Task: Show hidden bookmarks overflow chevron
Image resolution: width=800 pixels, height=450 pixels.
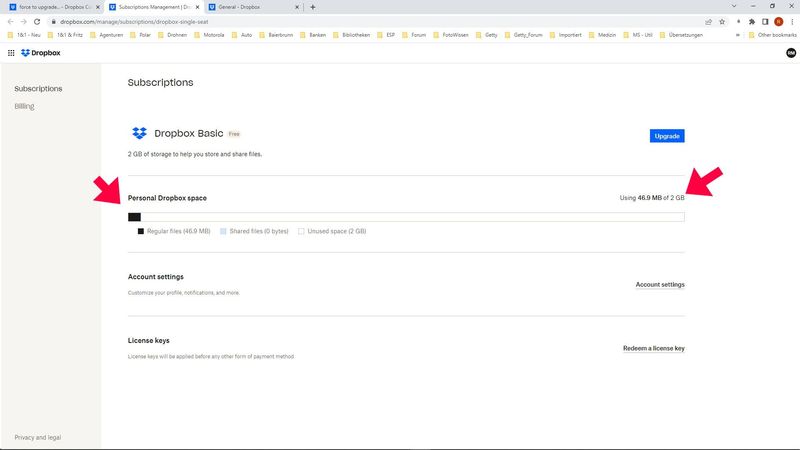Action: coord(737,35)
